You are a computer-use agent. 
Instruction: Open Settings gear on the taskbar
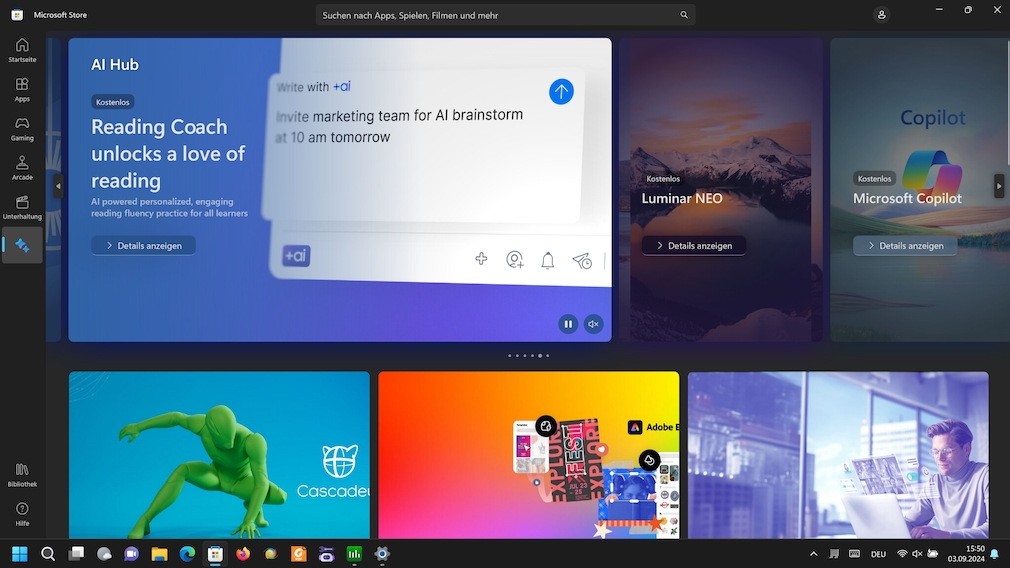382,554
